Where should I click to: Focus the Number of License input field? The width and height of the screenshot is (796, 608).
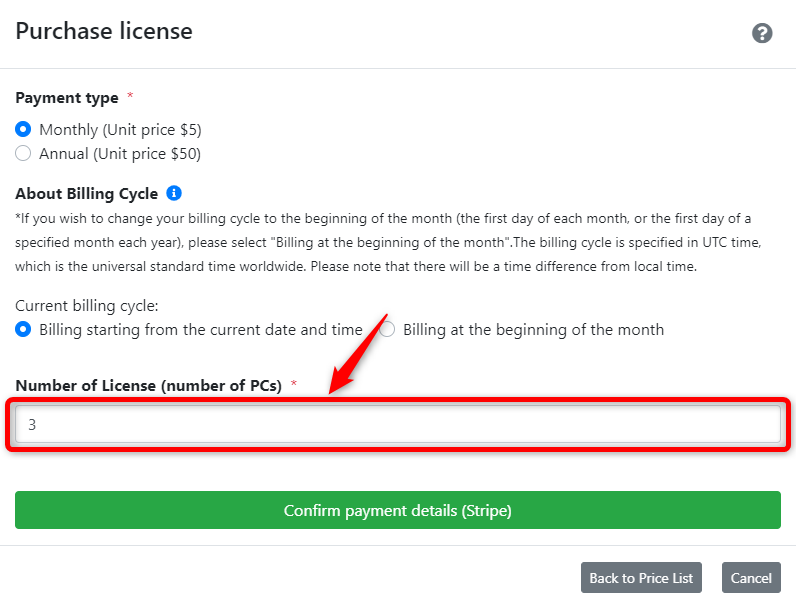[398, 424]
